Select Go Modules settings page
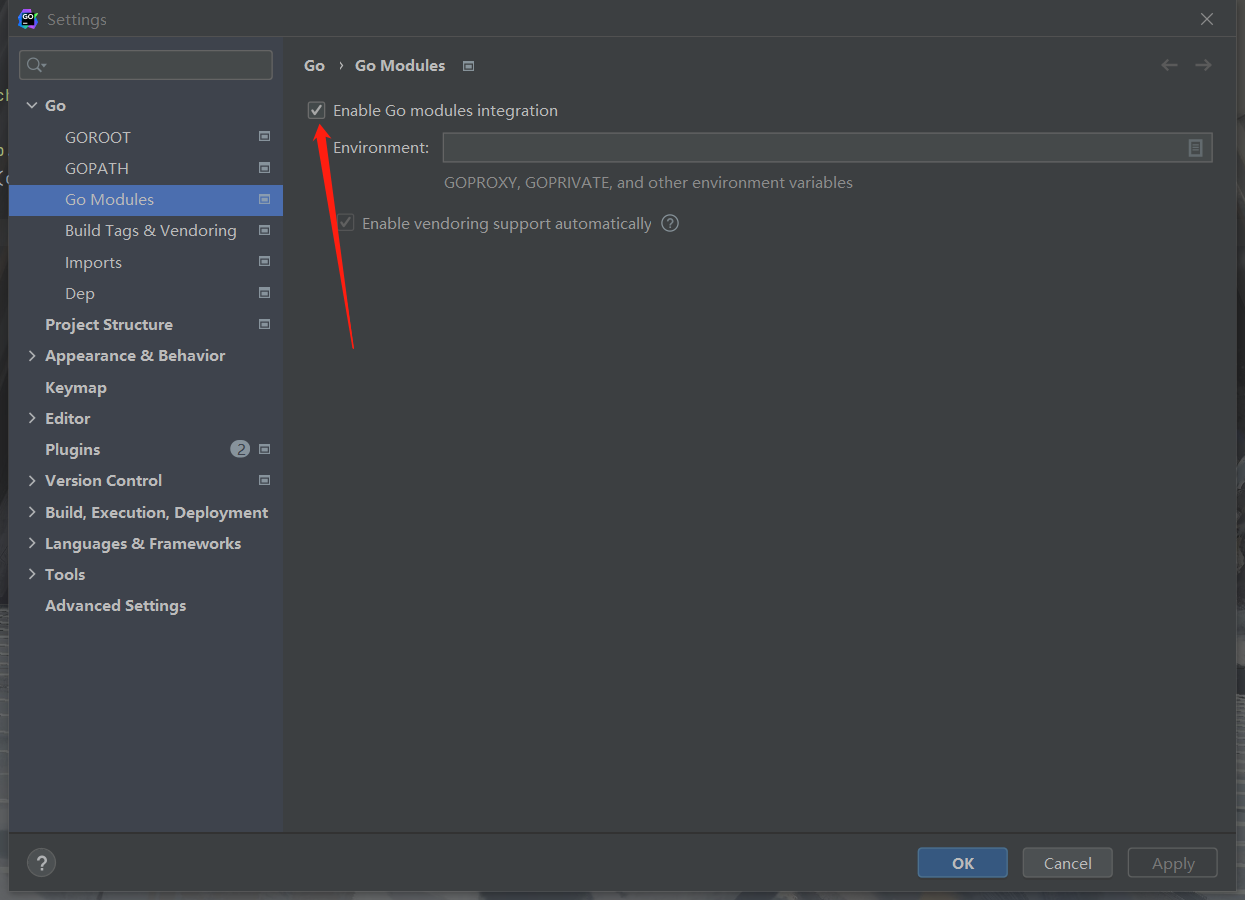Viewport: 1245px width, 900px height. coord(146,199)
